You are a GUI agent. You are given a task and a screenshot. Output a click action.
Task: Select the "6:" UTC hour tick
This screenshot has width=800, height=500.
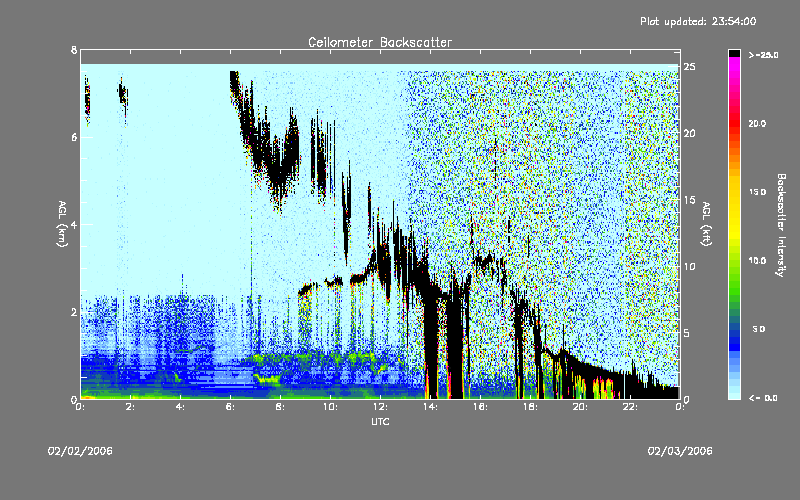230,407
